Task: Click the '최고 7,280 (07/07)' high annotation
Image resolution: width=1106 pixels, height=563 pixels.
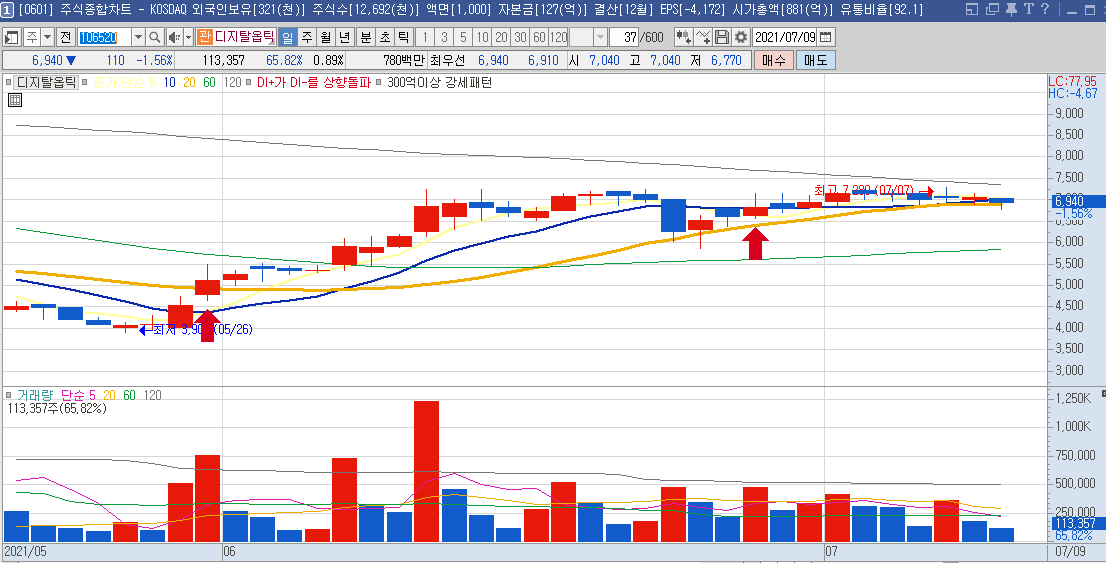Action: (864, 190)
